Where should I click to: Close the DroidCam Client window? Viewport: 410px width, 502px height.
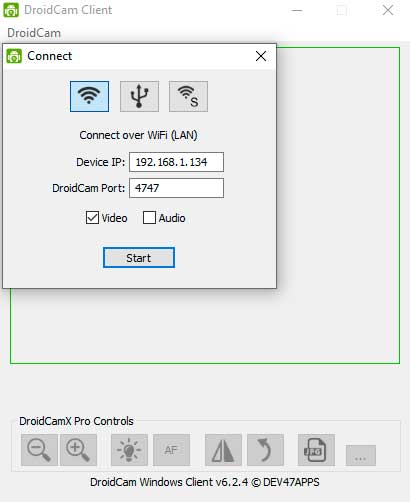tap(388, 10)
